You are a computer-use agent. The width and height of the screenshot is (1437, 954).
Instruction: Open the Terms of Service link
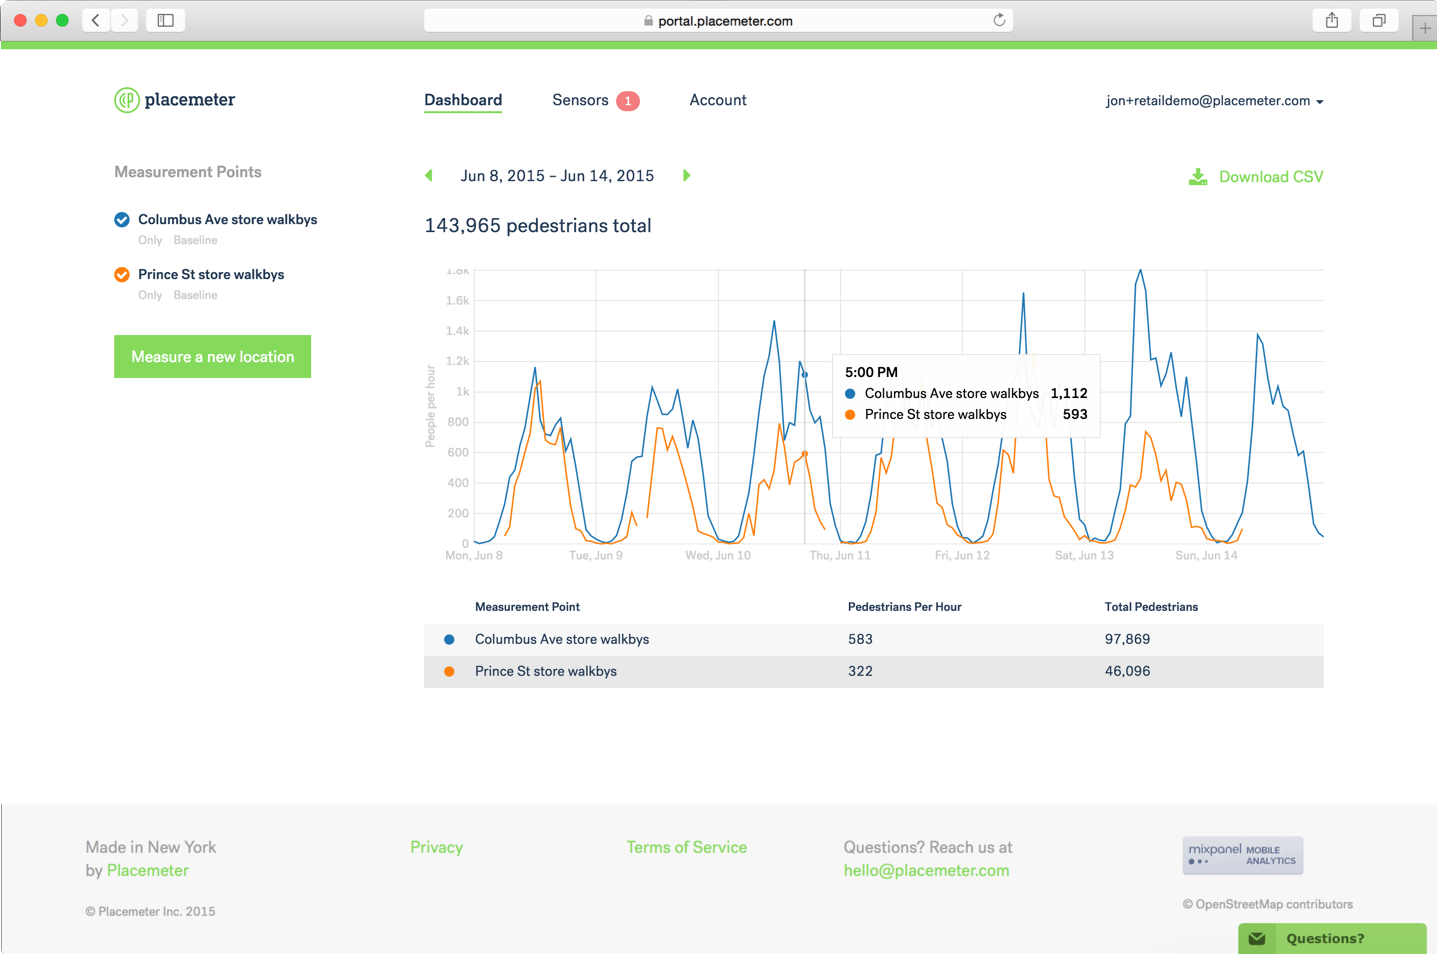pyautogui.click(x=686, y=847)
